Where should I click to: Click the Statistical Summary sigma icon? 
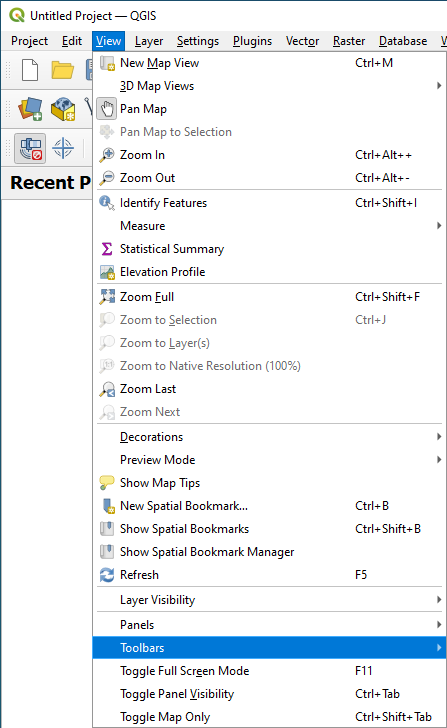click(x=107, y=249)
